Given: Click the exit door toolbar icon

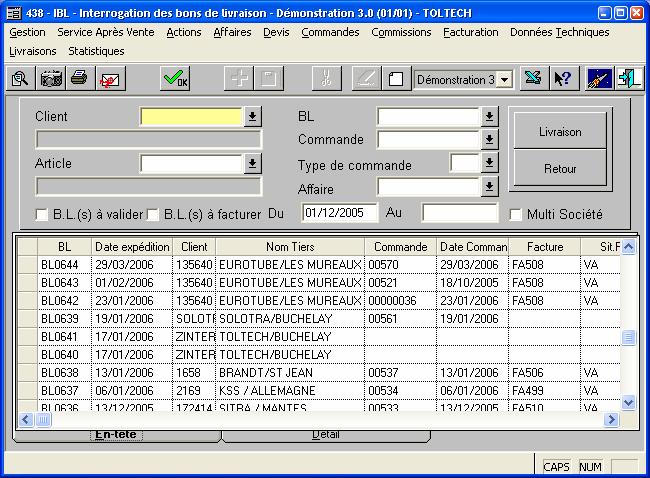Looking at the screenshot, I should coord(629,78).
